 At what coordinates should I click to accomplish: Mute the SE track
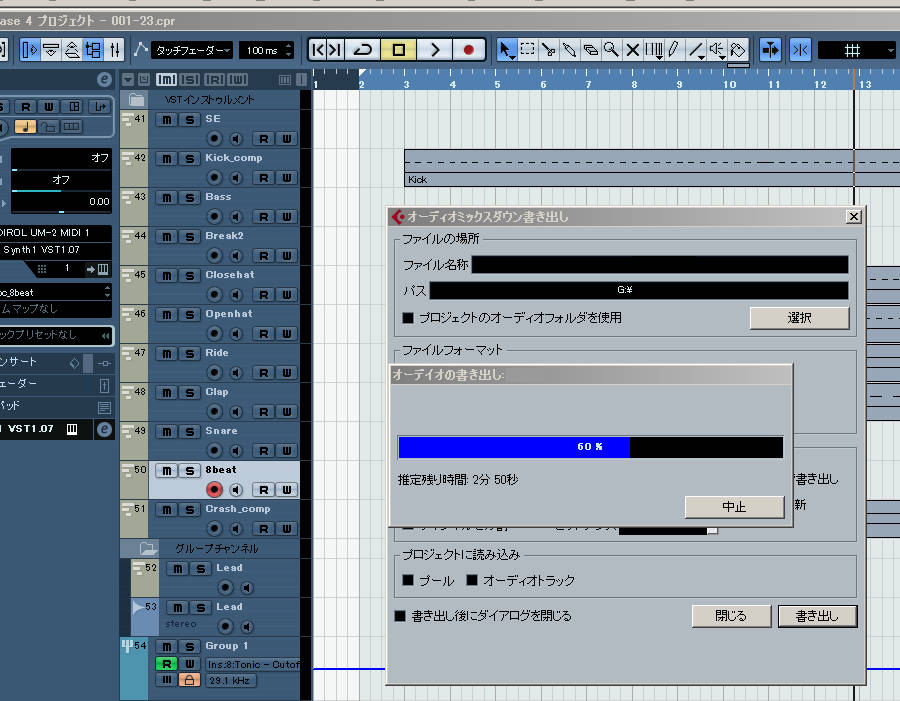click(x=166, y=119)
